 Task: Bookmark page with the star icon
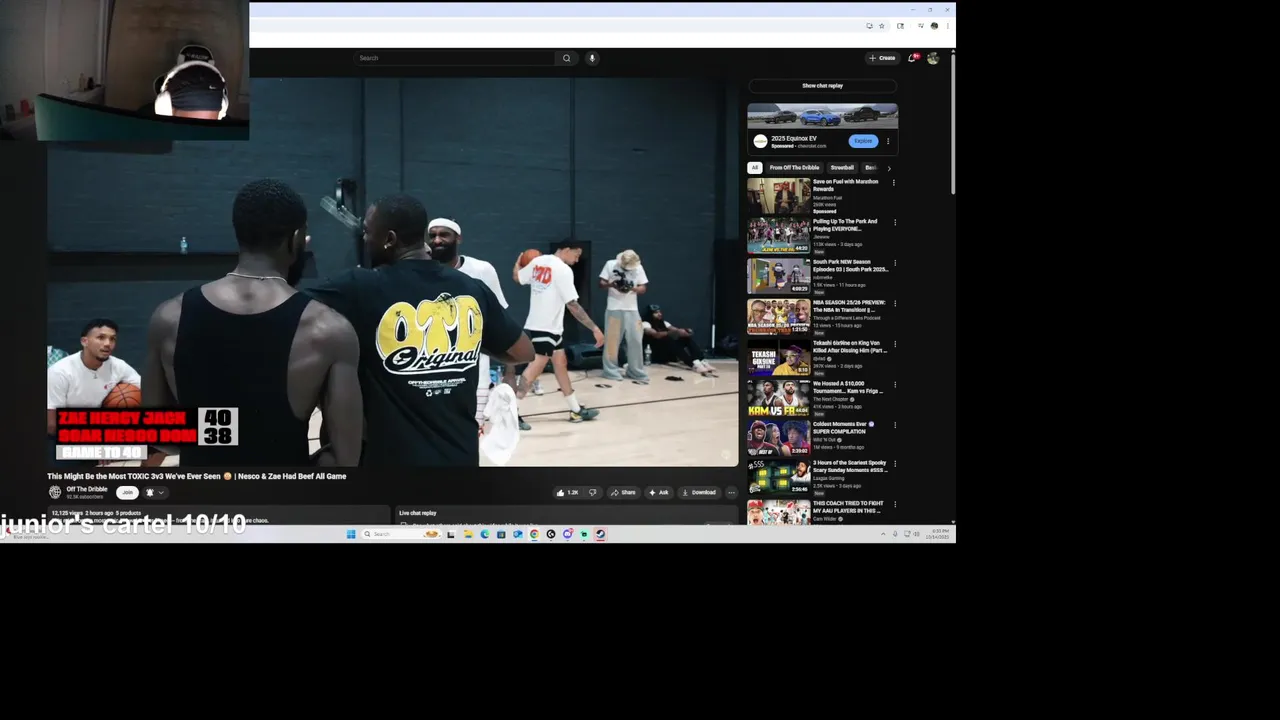tap(881, 26)
